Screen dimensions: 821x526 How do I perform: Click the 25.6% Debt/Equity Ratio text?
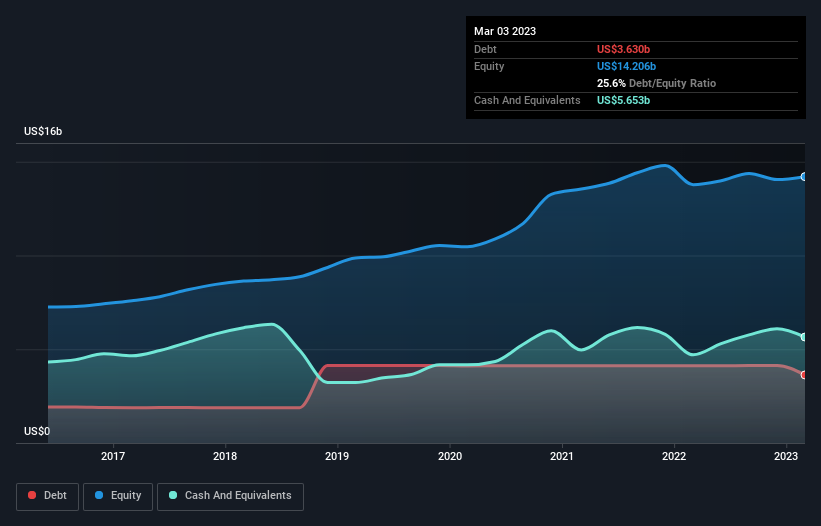pos(656,83)
